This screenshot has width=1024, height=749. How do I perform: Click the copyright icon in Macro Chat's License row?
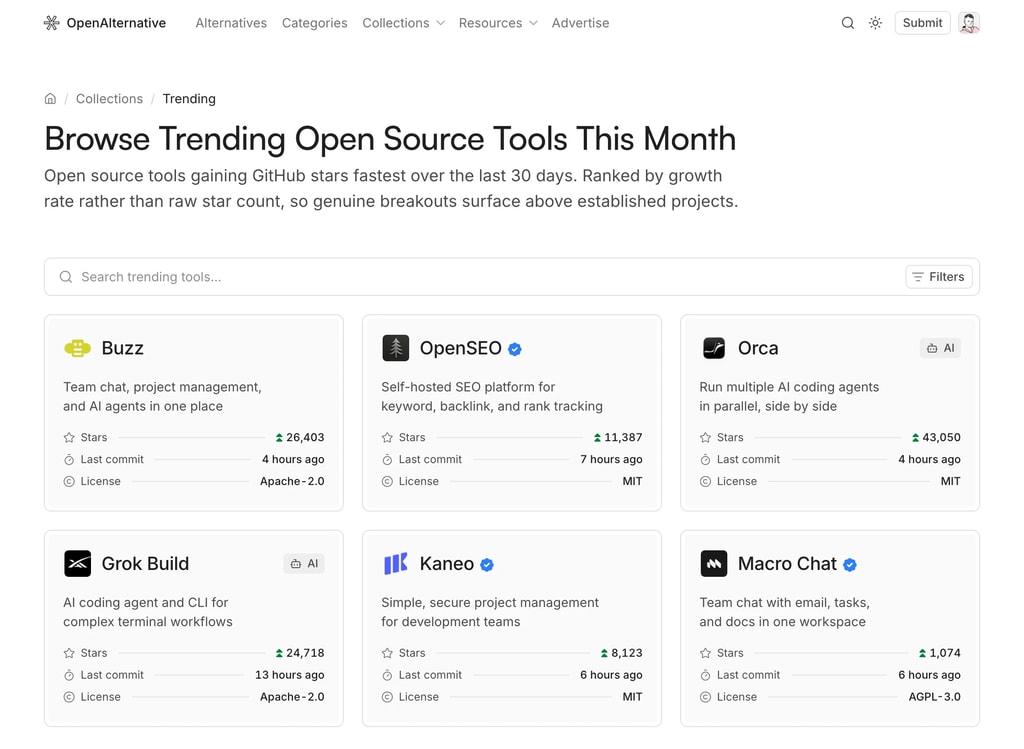[x=705, y=697]
